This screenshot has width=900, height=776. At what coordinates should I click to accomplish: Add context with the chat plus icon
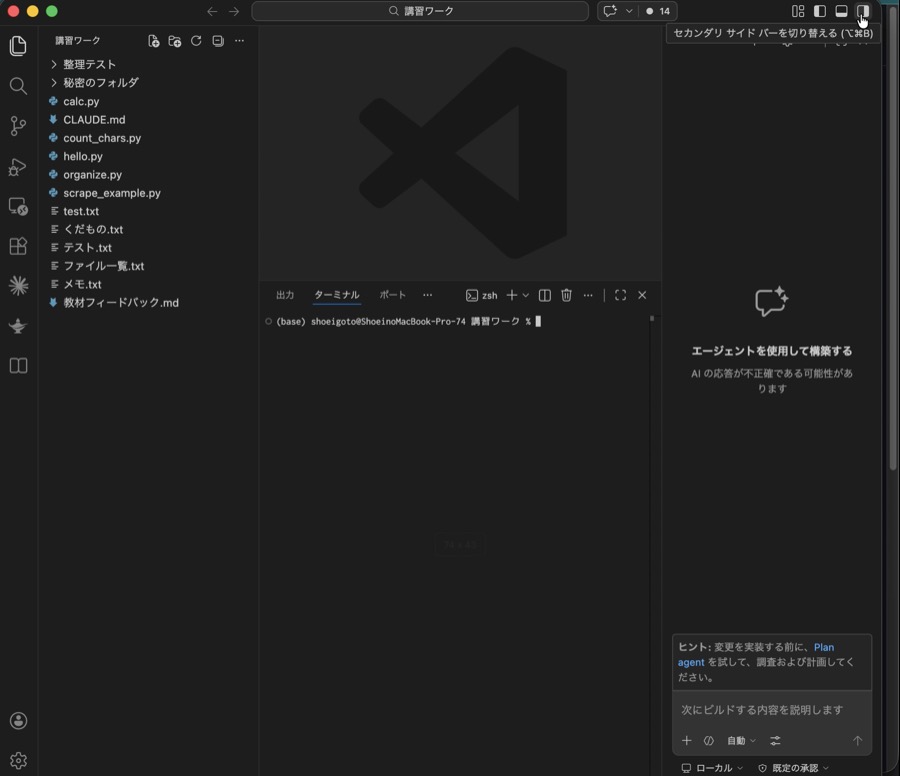click(686, 740)
